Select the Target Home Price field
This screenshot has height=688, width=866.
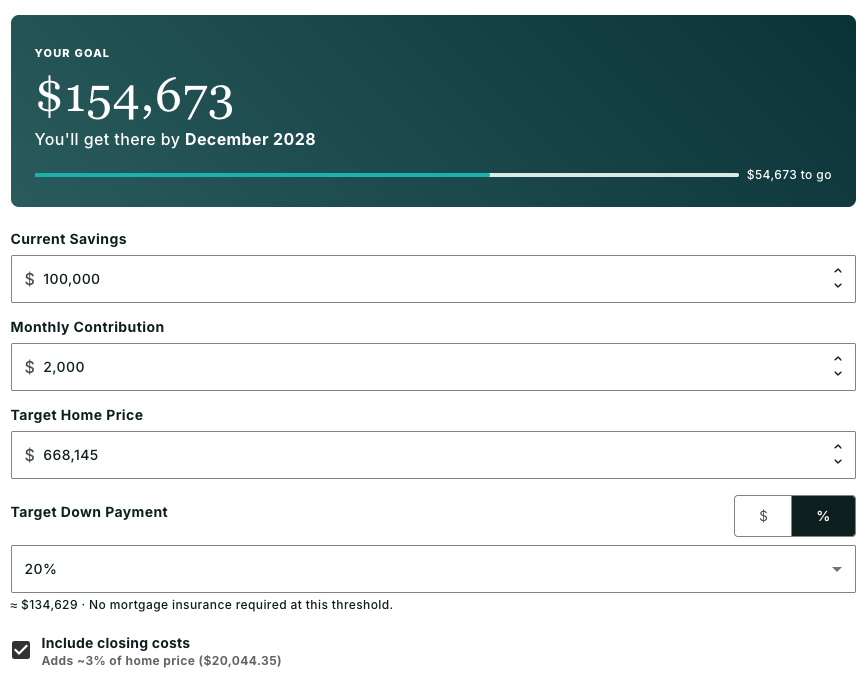pos(433,455)
